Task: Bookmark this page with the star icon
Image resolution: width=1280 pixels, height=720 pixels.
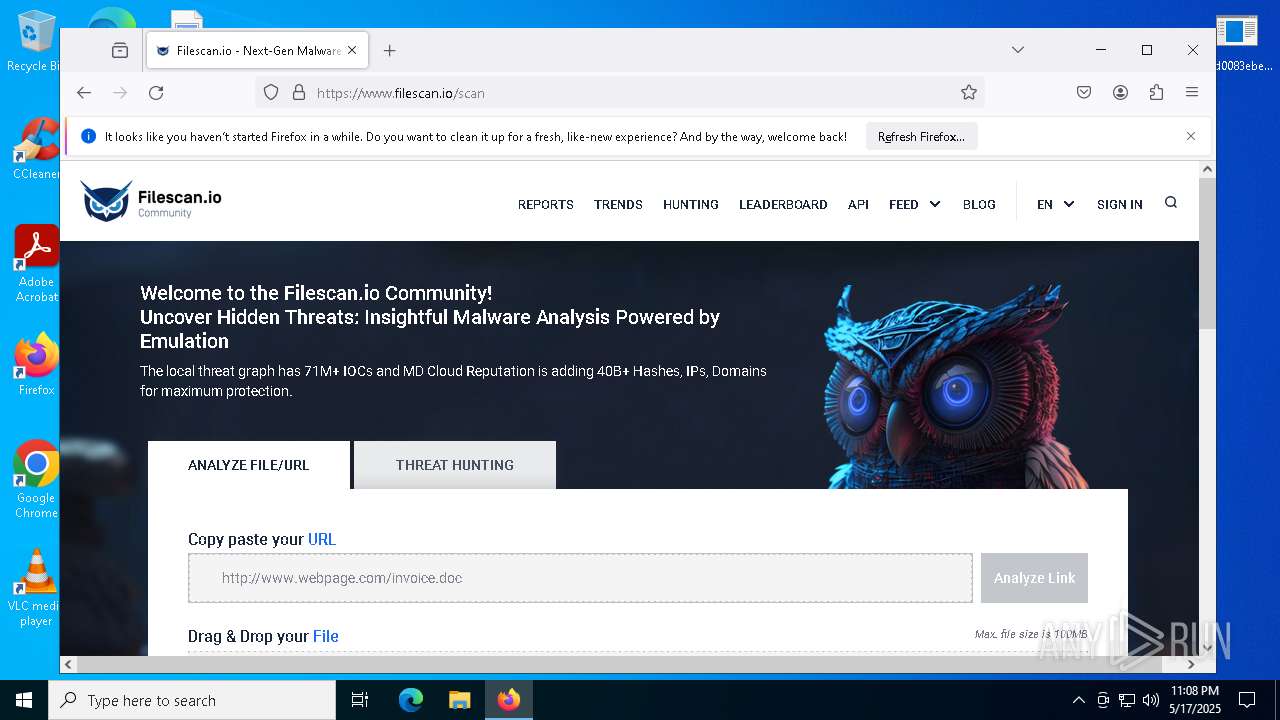Action: click(x=969, y=93)
